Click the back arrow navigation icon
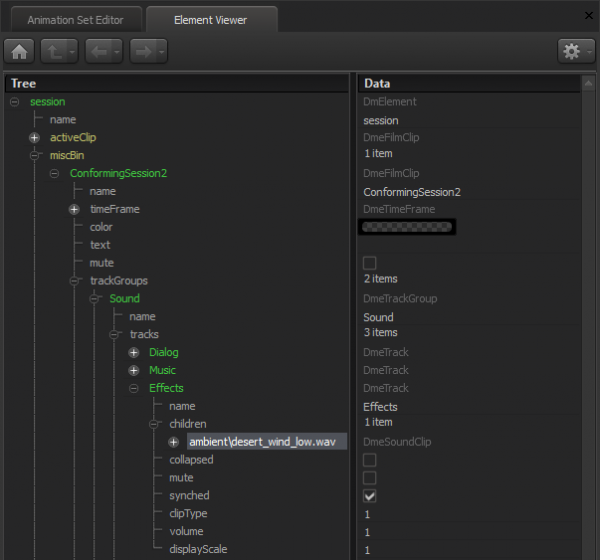This screenshot has width=600, height=560. pyautogui.click(x=98, y=51)
